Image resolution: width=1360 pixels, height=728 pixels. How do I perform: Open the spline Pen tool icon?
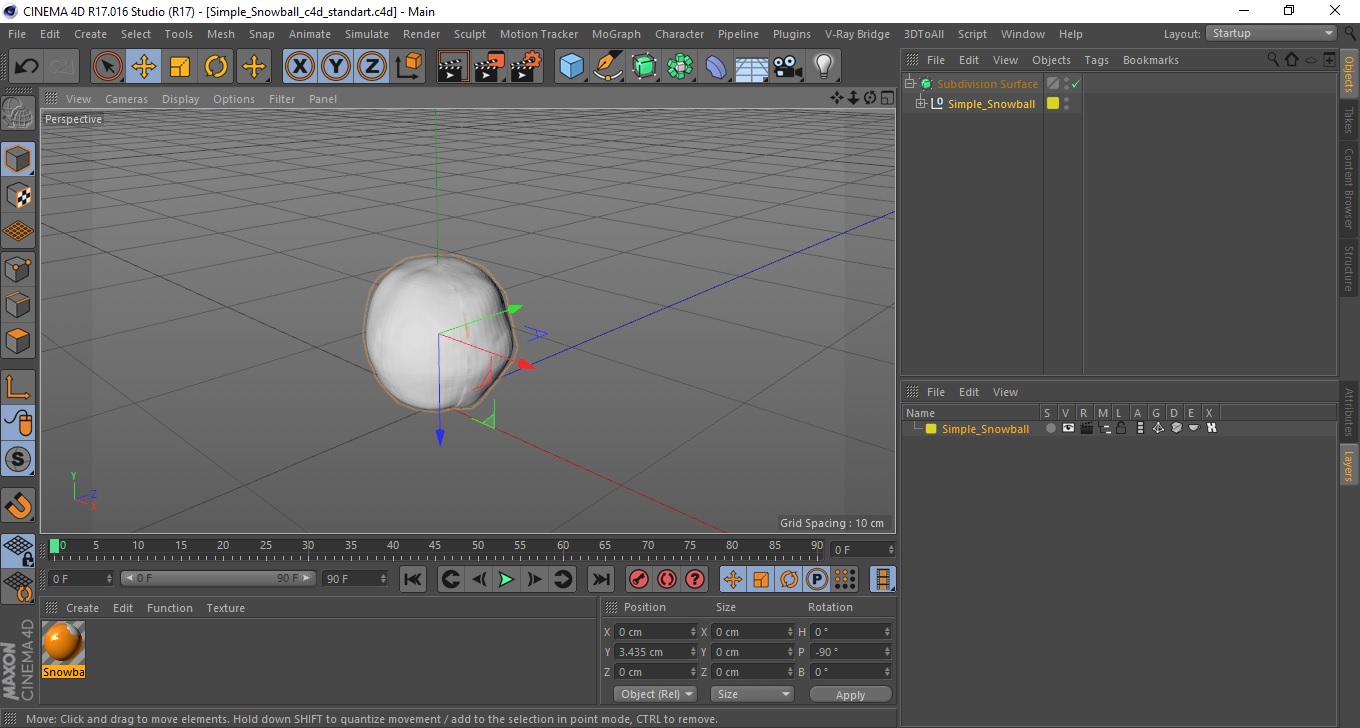tap(608, 67)
